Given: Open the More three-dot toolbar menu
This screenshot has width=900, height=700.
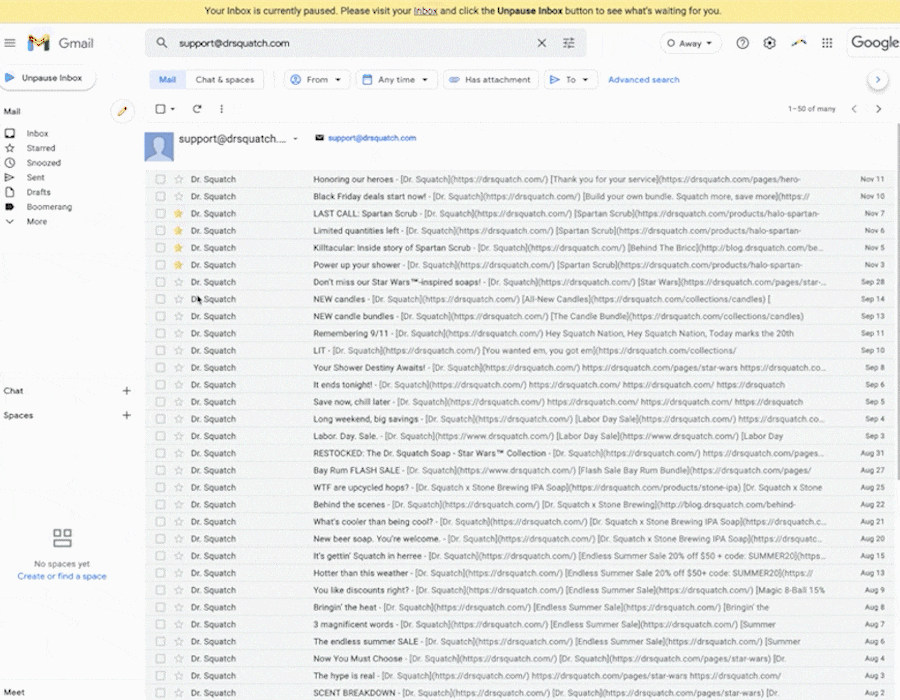Looking at the screenshot, I should coord(222,108).
